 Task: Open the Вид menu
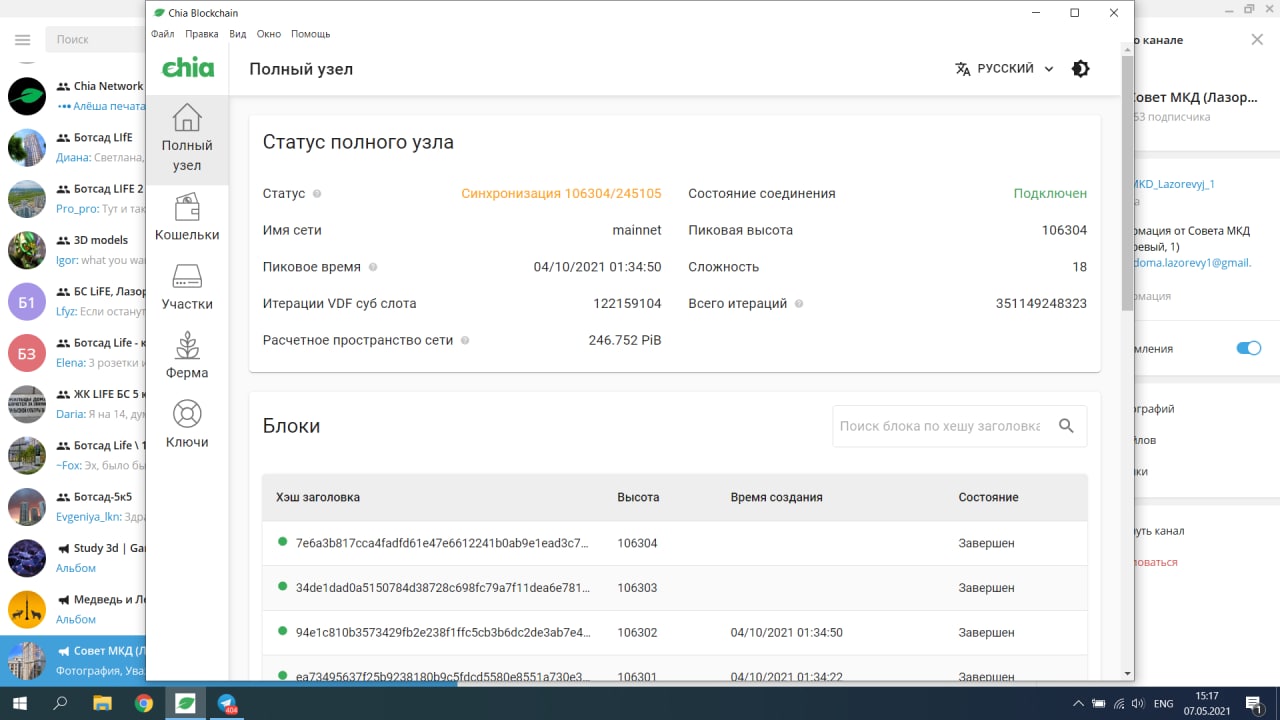pyautogui.click(x=238, y=34)
